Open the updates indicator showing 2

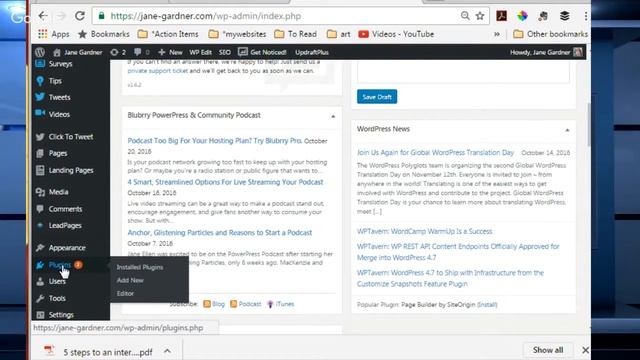[x=118, y=52]
